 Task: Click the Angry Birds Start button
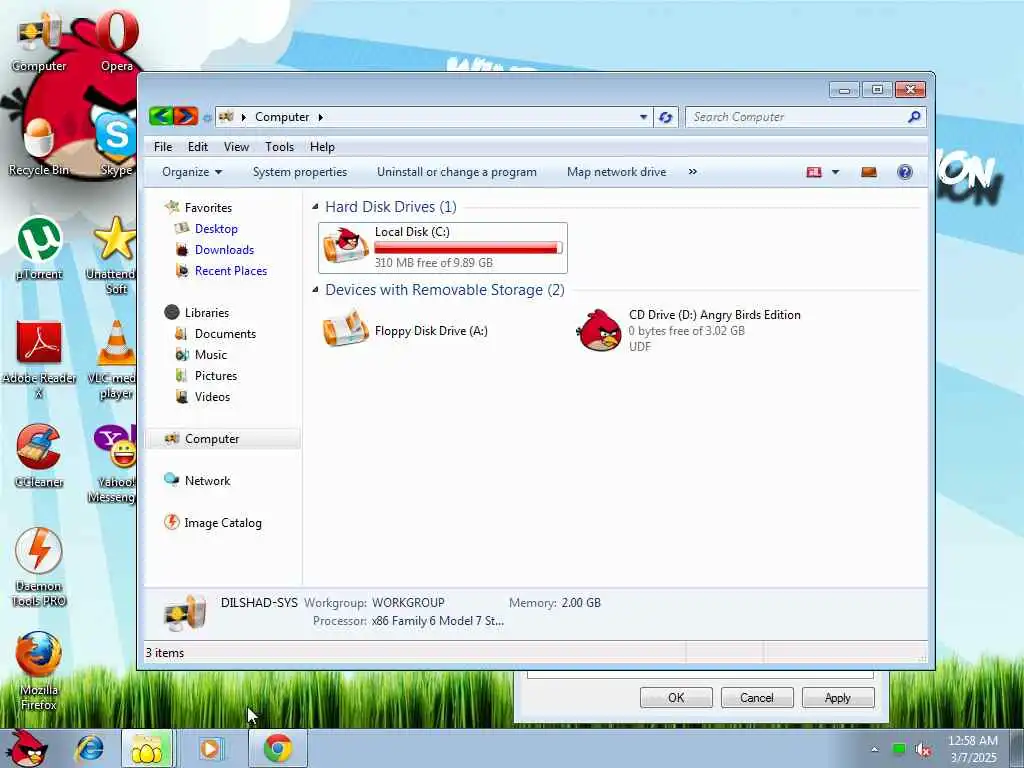[26, 748]
